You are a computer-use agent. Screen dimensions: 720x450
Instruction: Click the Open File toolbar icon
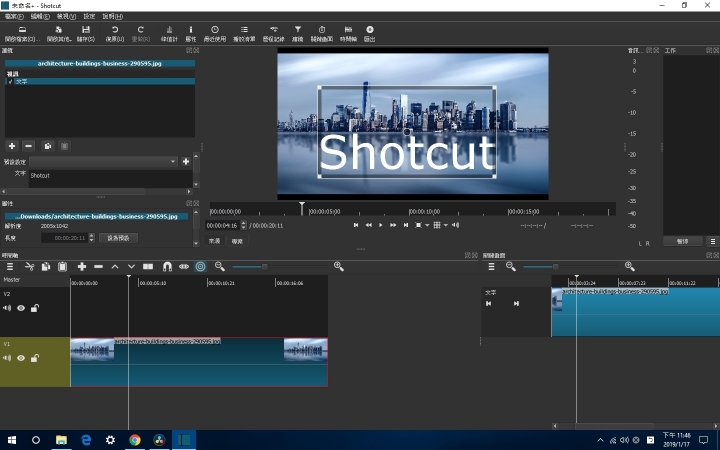pyautogui.click(x=22, y=30)
